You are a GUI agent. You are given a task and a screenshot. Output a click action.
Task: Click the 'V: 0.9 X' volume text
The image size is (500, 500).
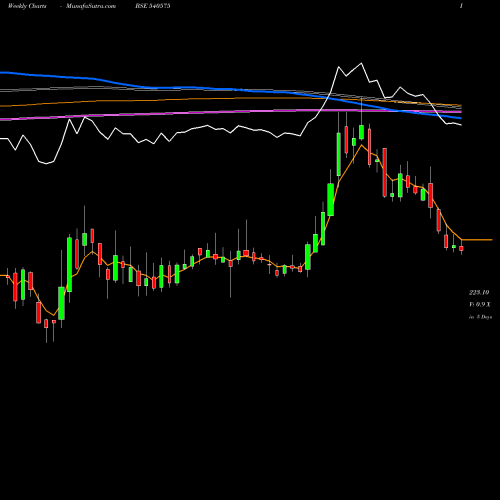480,304
